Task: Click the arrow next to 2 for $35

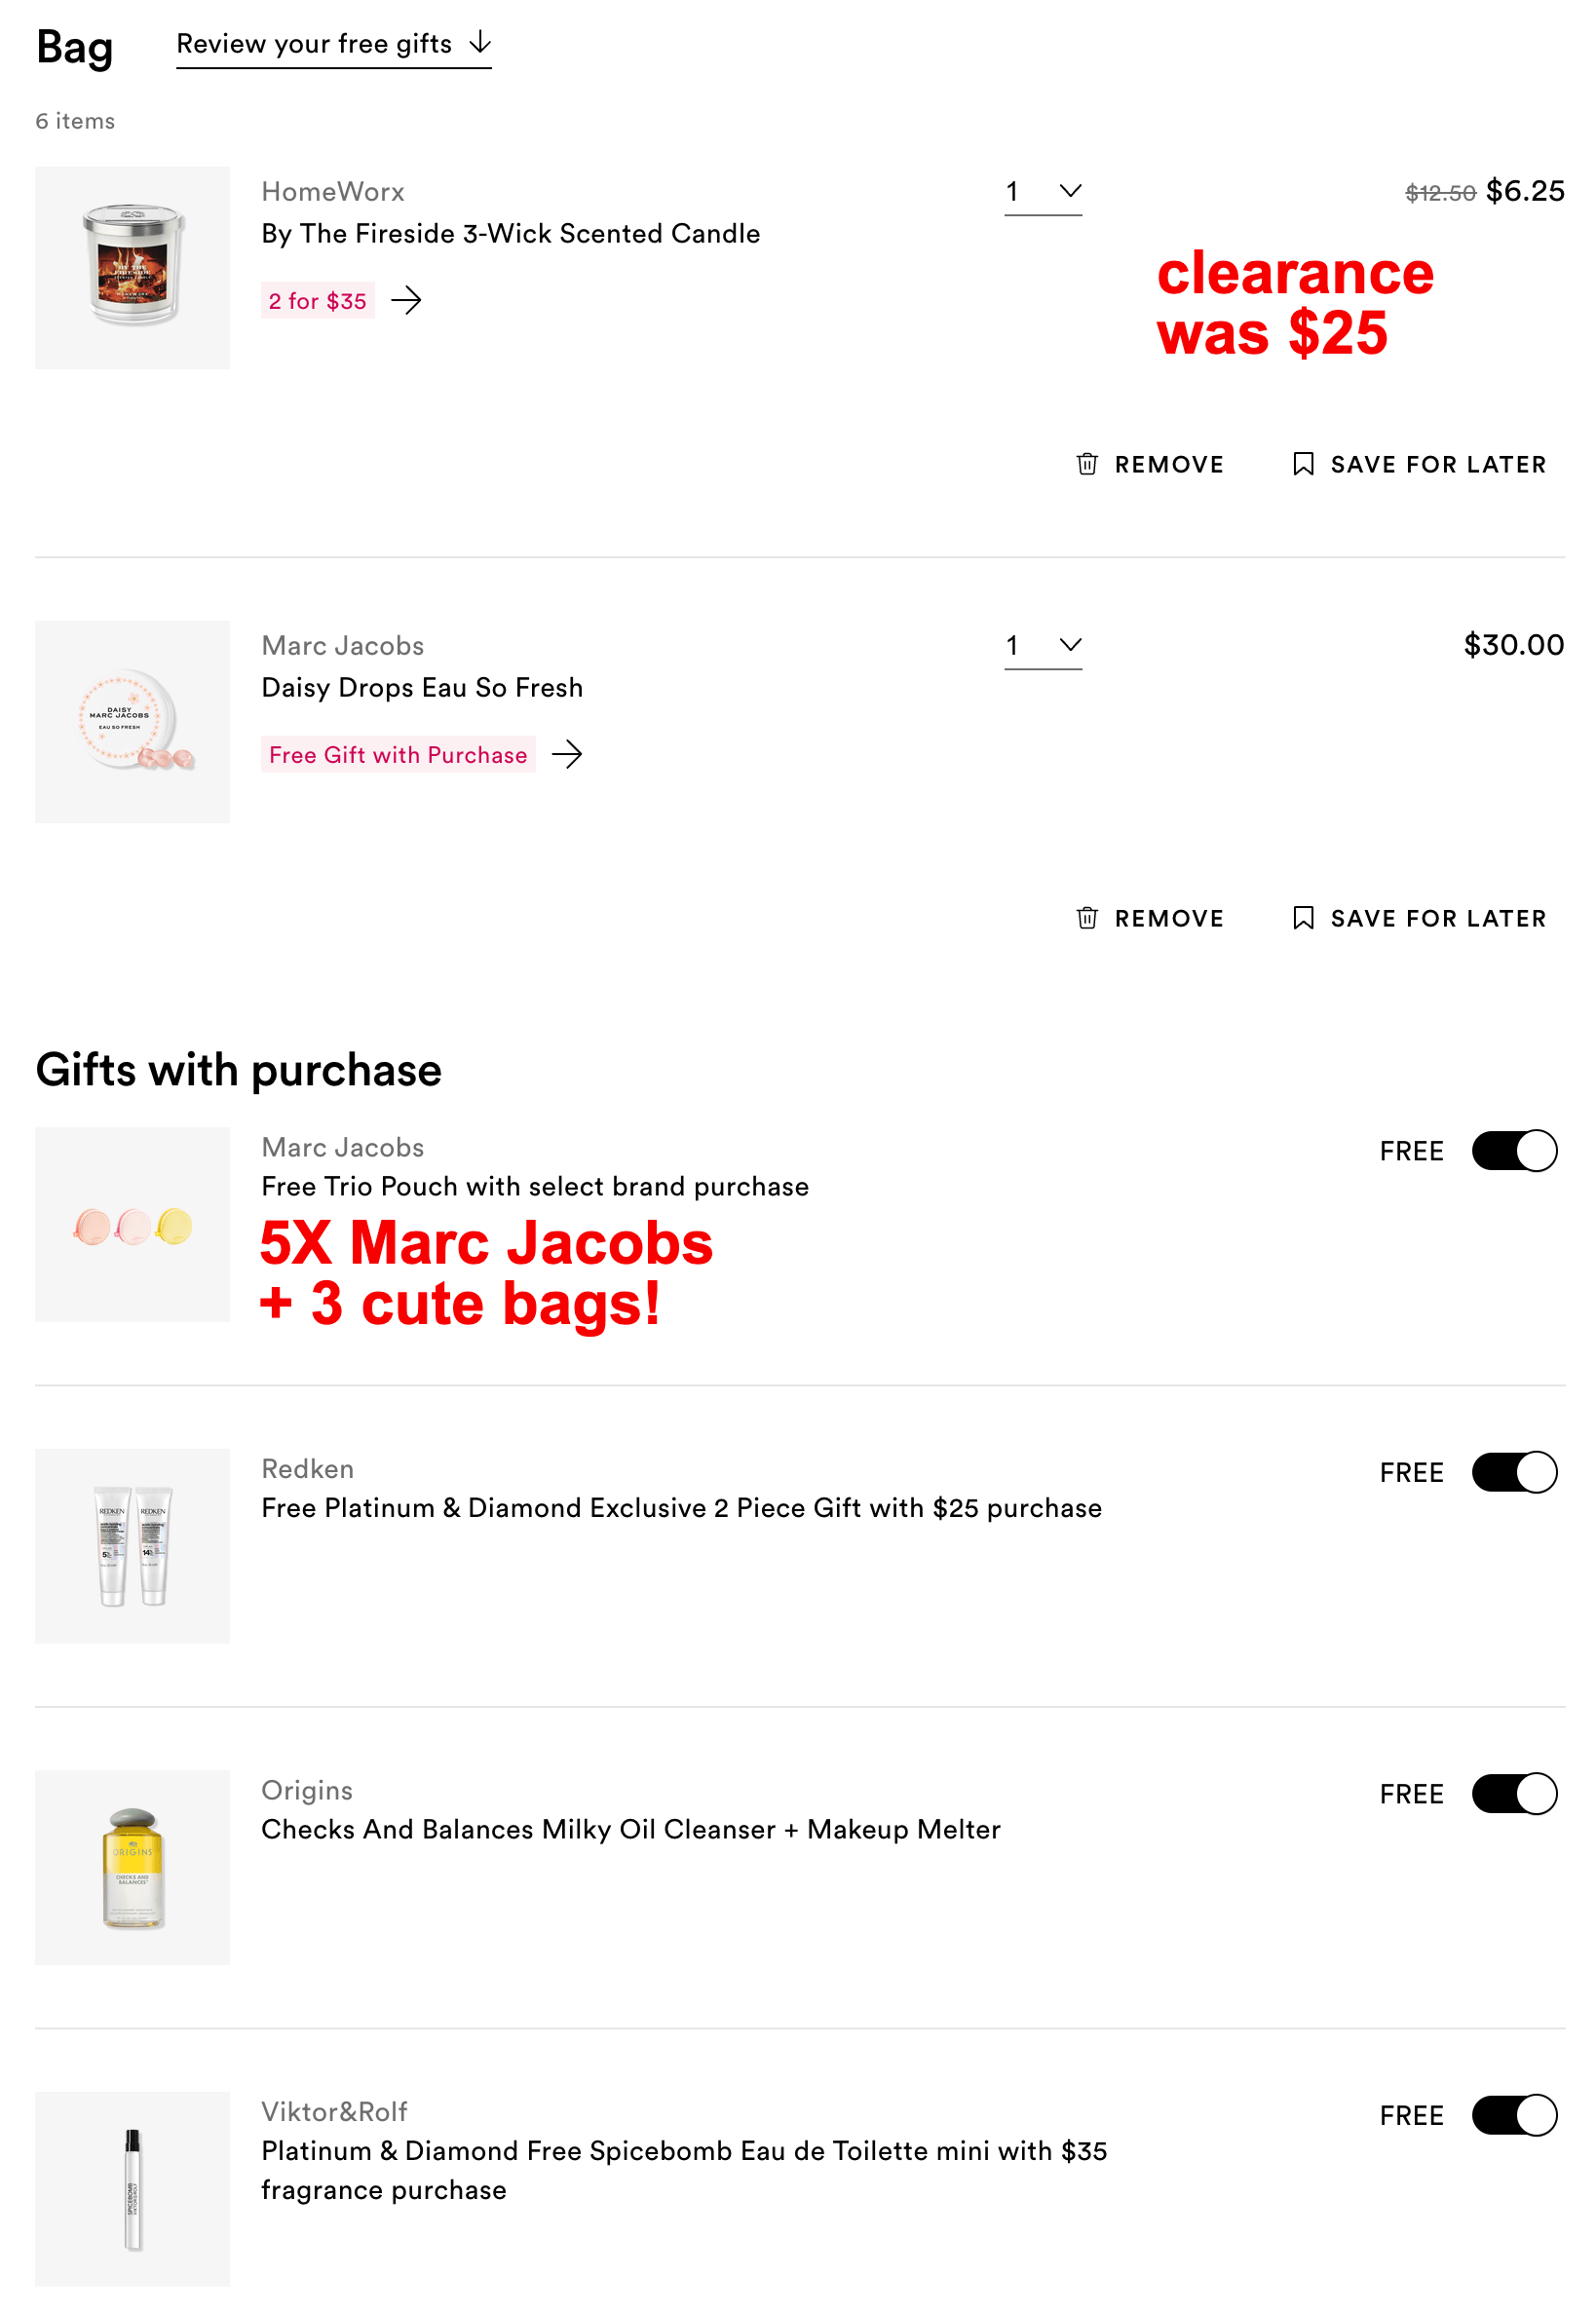Action: tap(408, 300)
